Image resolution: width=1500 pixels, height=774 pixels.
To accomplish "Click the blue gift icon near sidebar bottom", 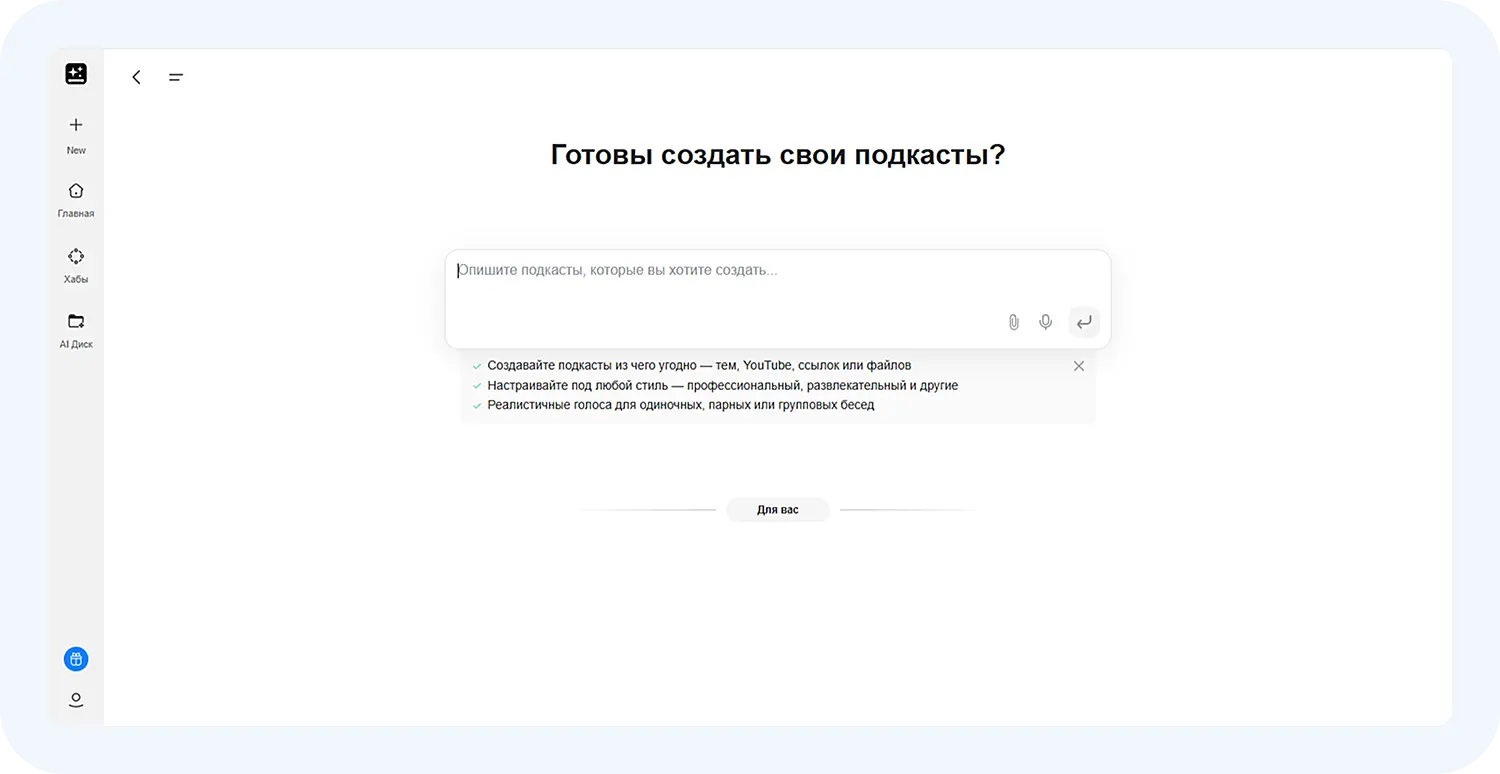I will point(75,659).
